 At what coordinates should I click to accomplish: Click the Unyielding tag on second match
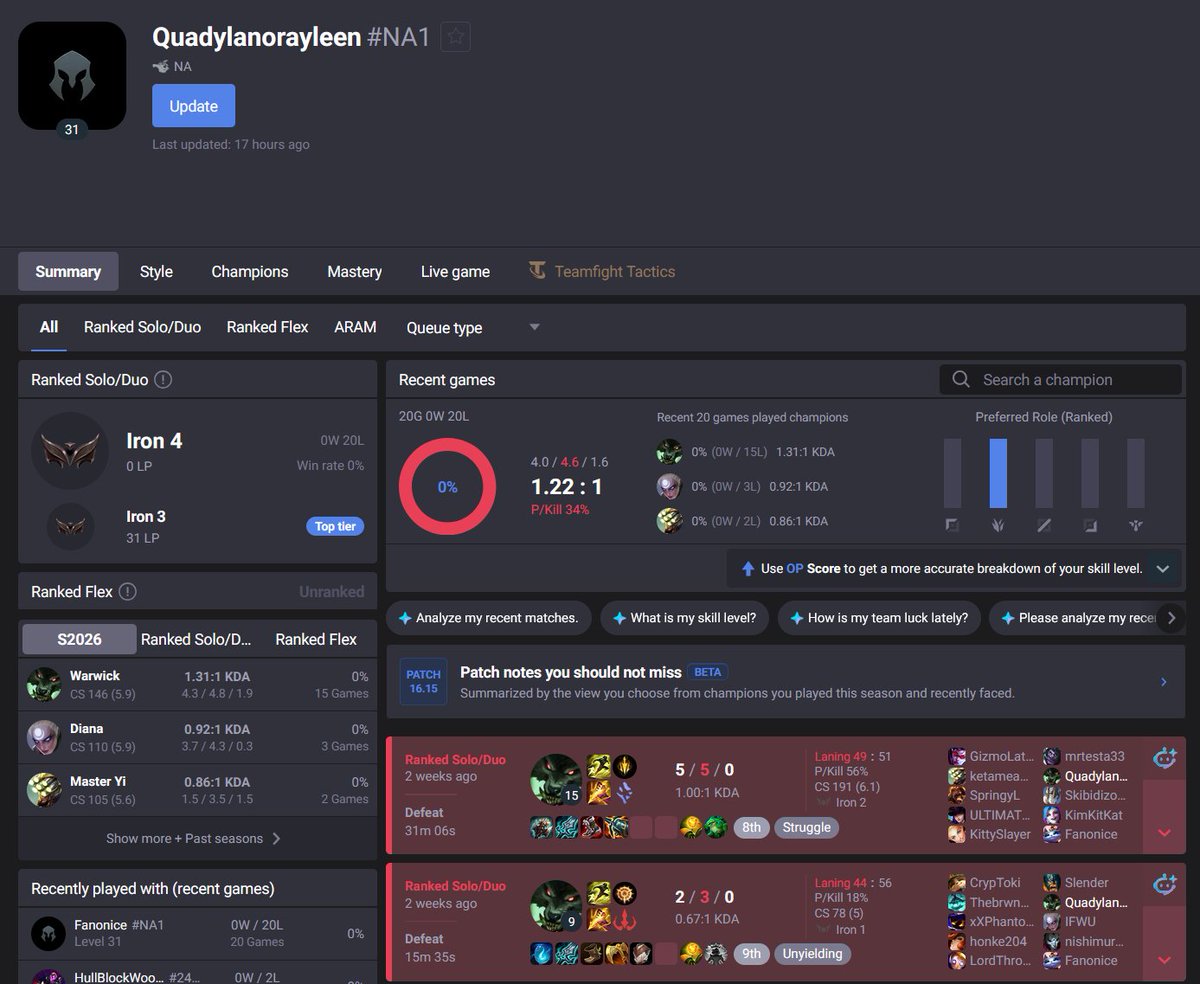coord(812,954)
